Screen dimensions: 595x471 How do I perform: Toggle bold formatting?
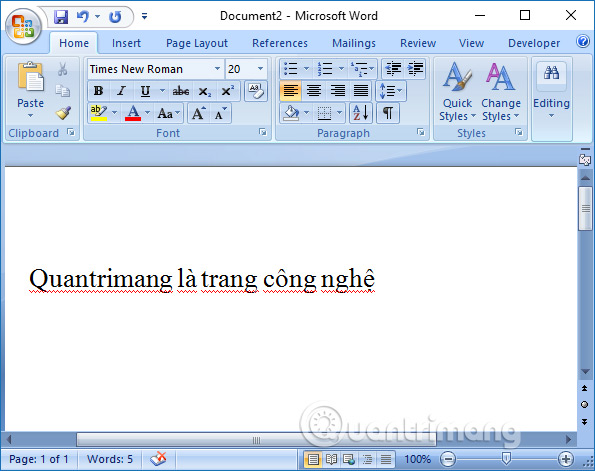tap(99, 91)
